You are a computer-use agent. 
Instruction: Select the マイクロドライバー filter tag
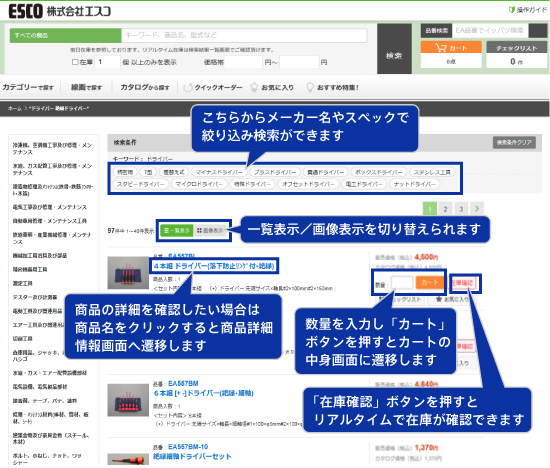(199, 184)
